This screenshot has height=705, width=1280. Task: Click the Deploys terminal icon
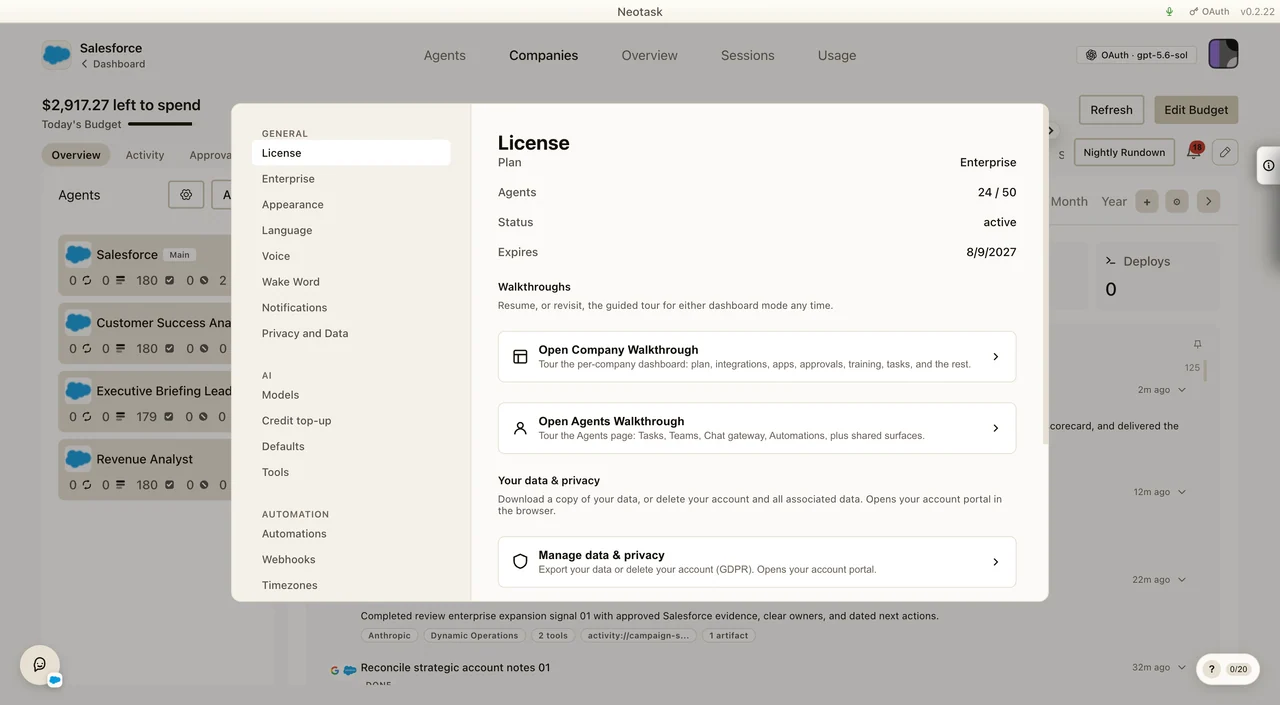coord(1110,261)
